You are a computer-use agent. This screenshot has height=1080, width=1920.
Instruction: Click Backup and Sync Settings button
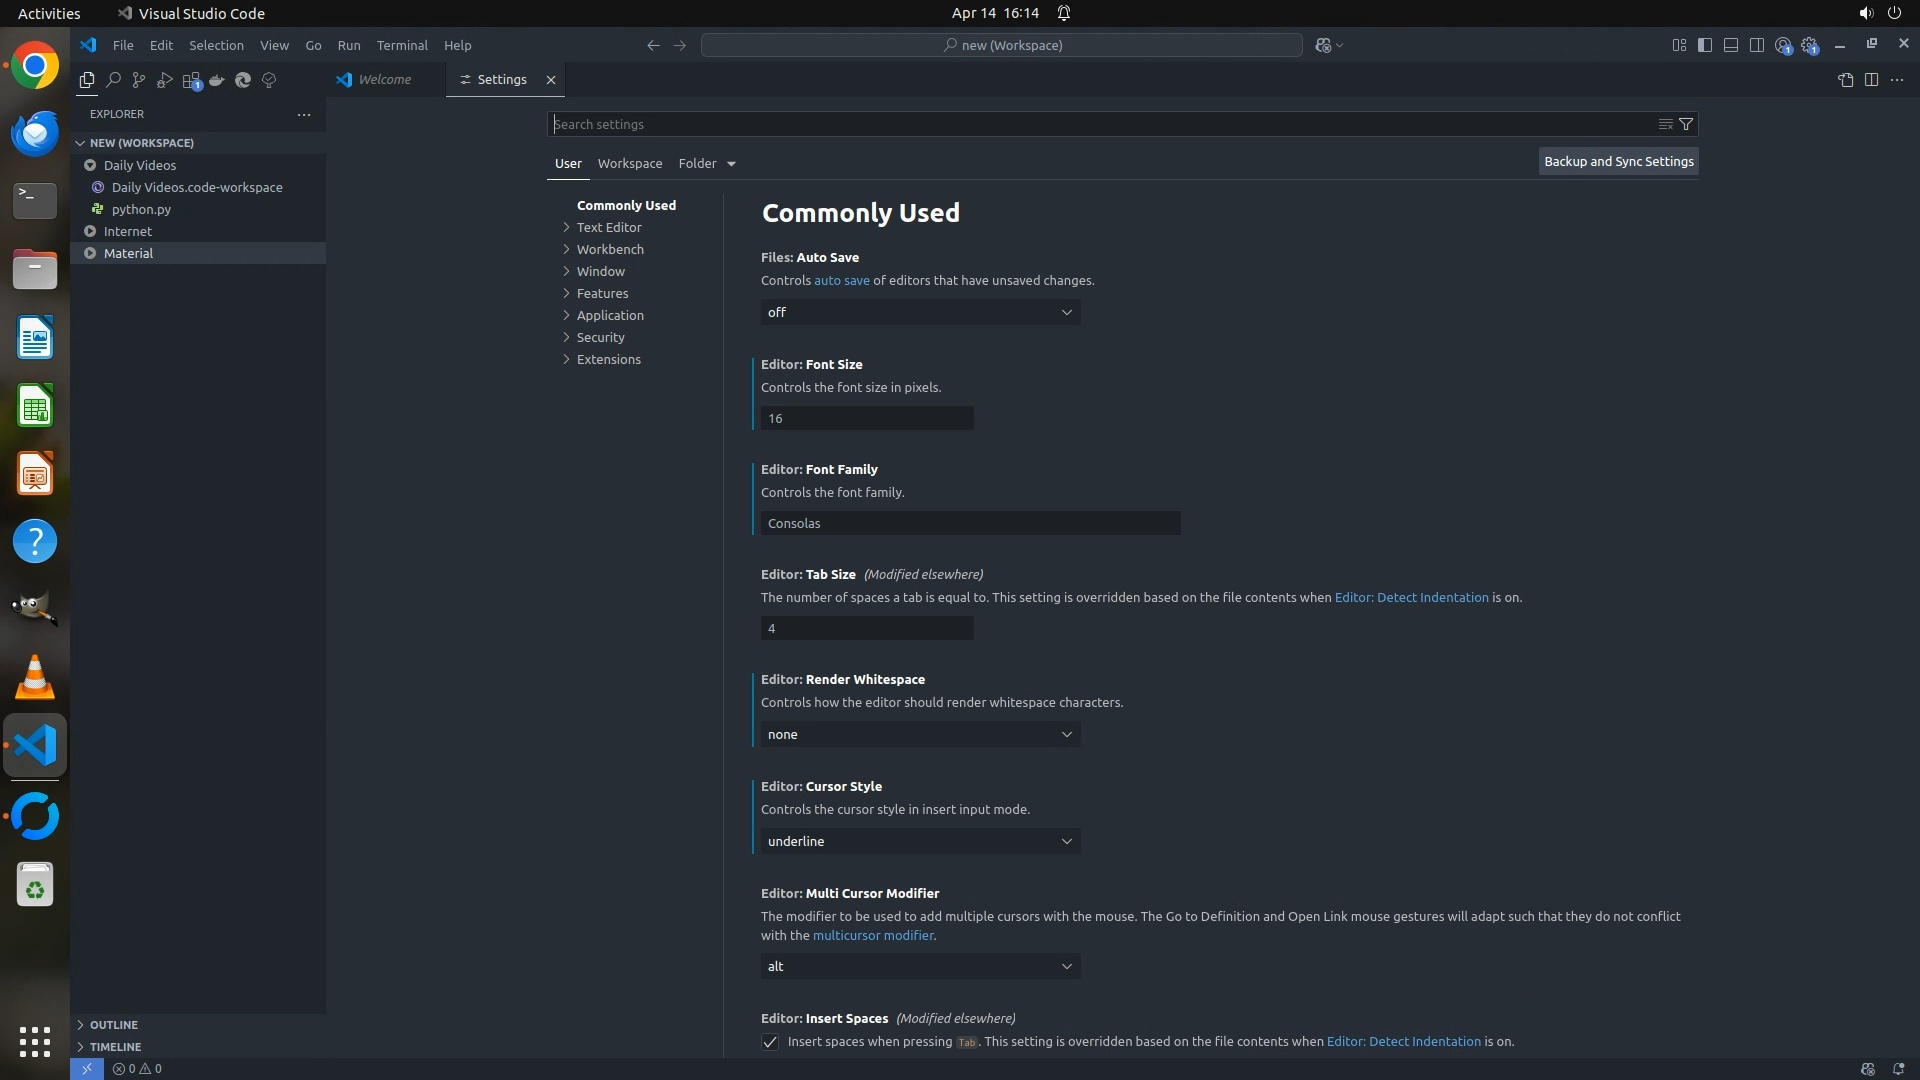[x=1618, y=161]
